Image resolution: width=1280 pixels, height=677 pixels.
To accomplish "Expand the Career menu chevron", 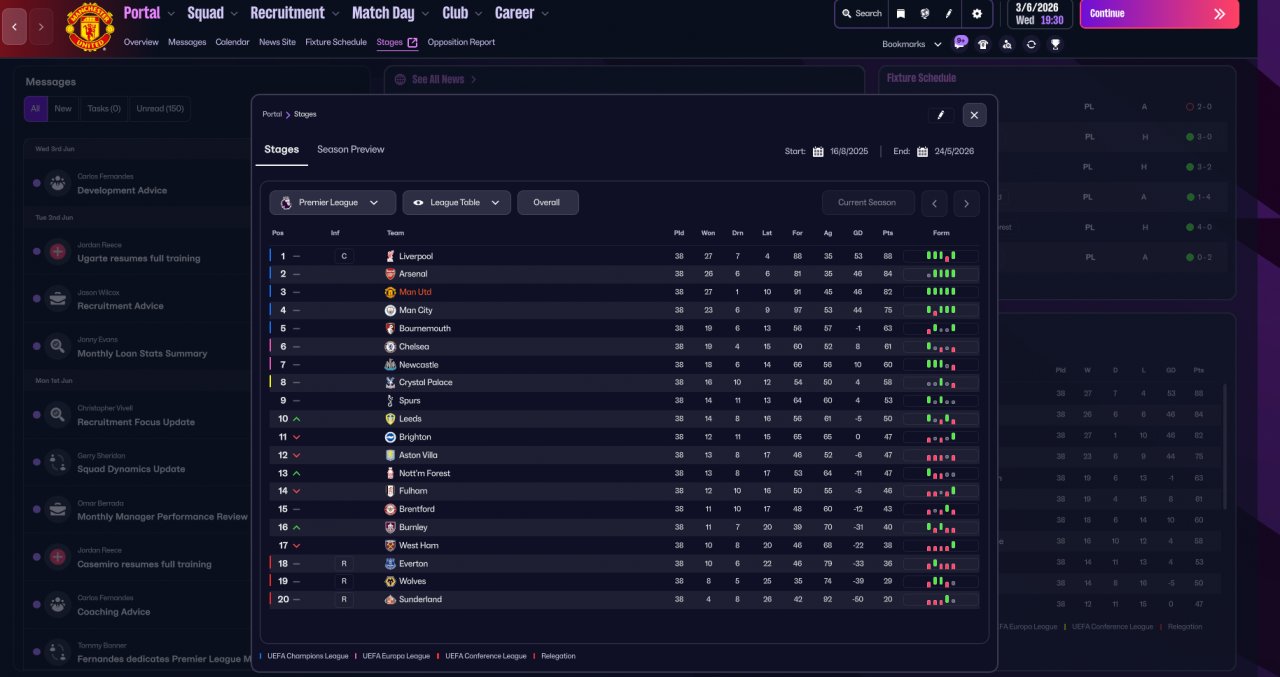I will click(544, 14).
